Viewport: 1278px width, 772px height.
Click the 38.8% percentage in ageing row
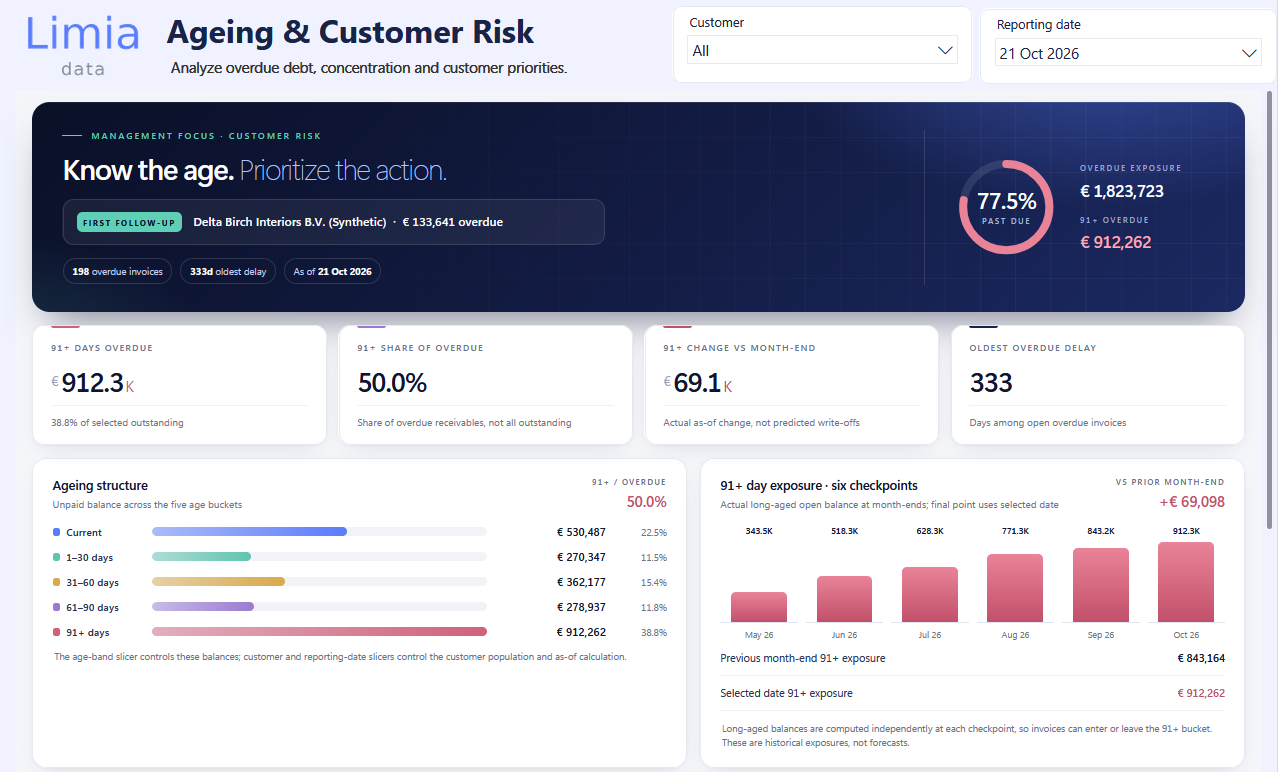654,632
